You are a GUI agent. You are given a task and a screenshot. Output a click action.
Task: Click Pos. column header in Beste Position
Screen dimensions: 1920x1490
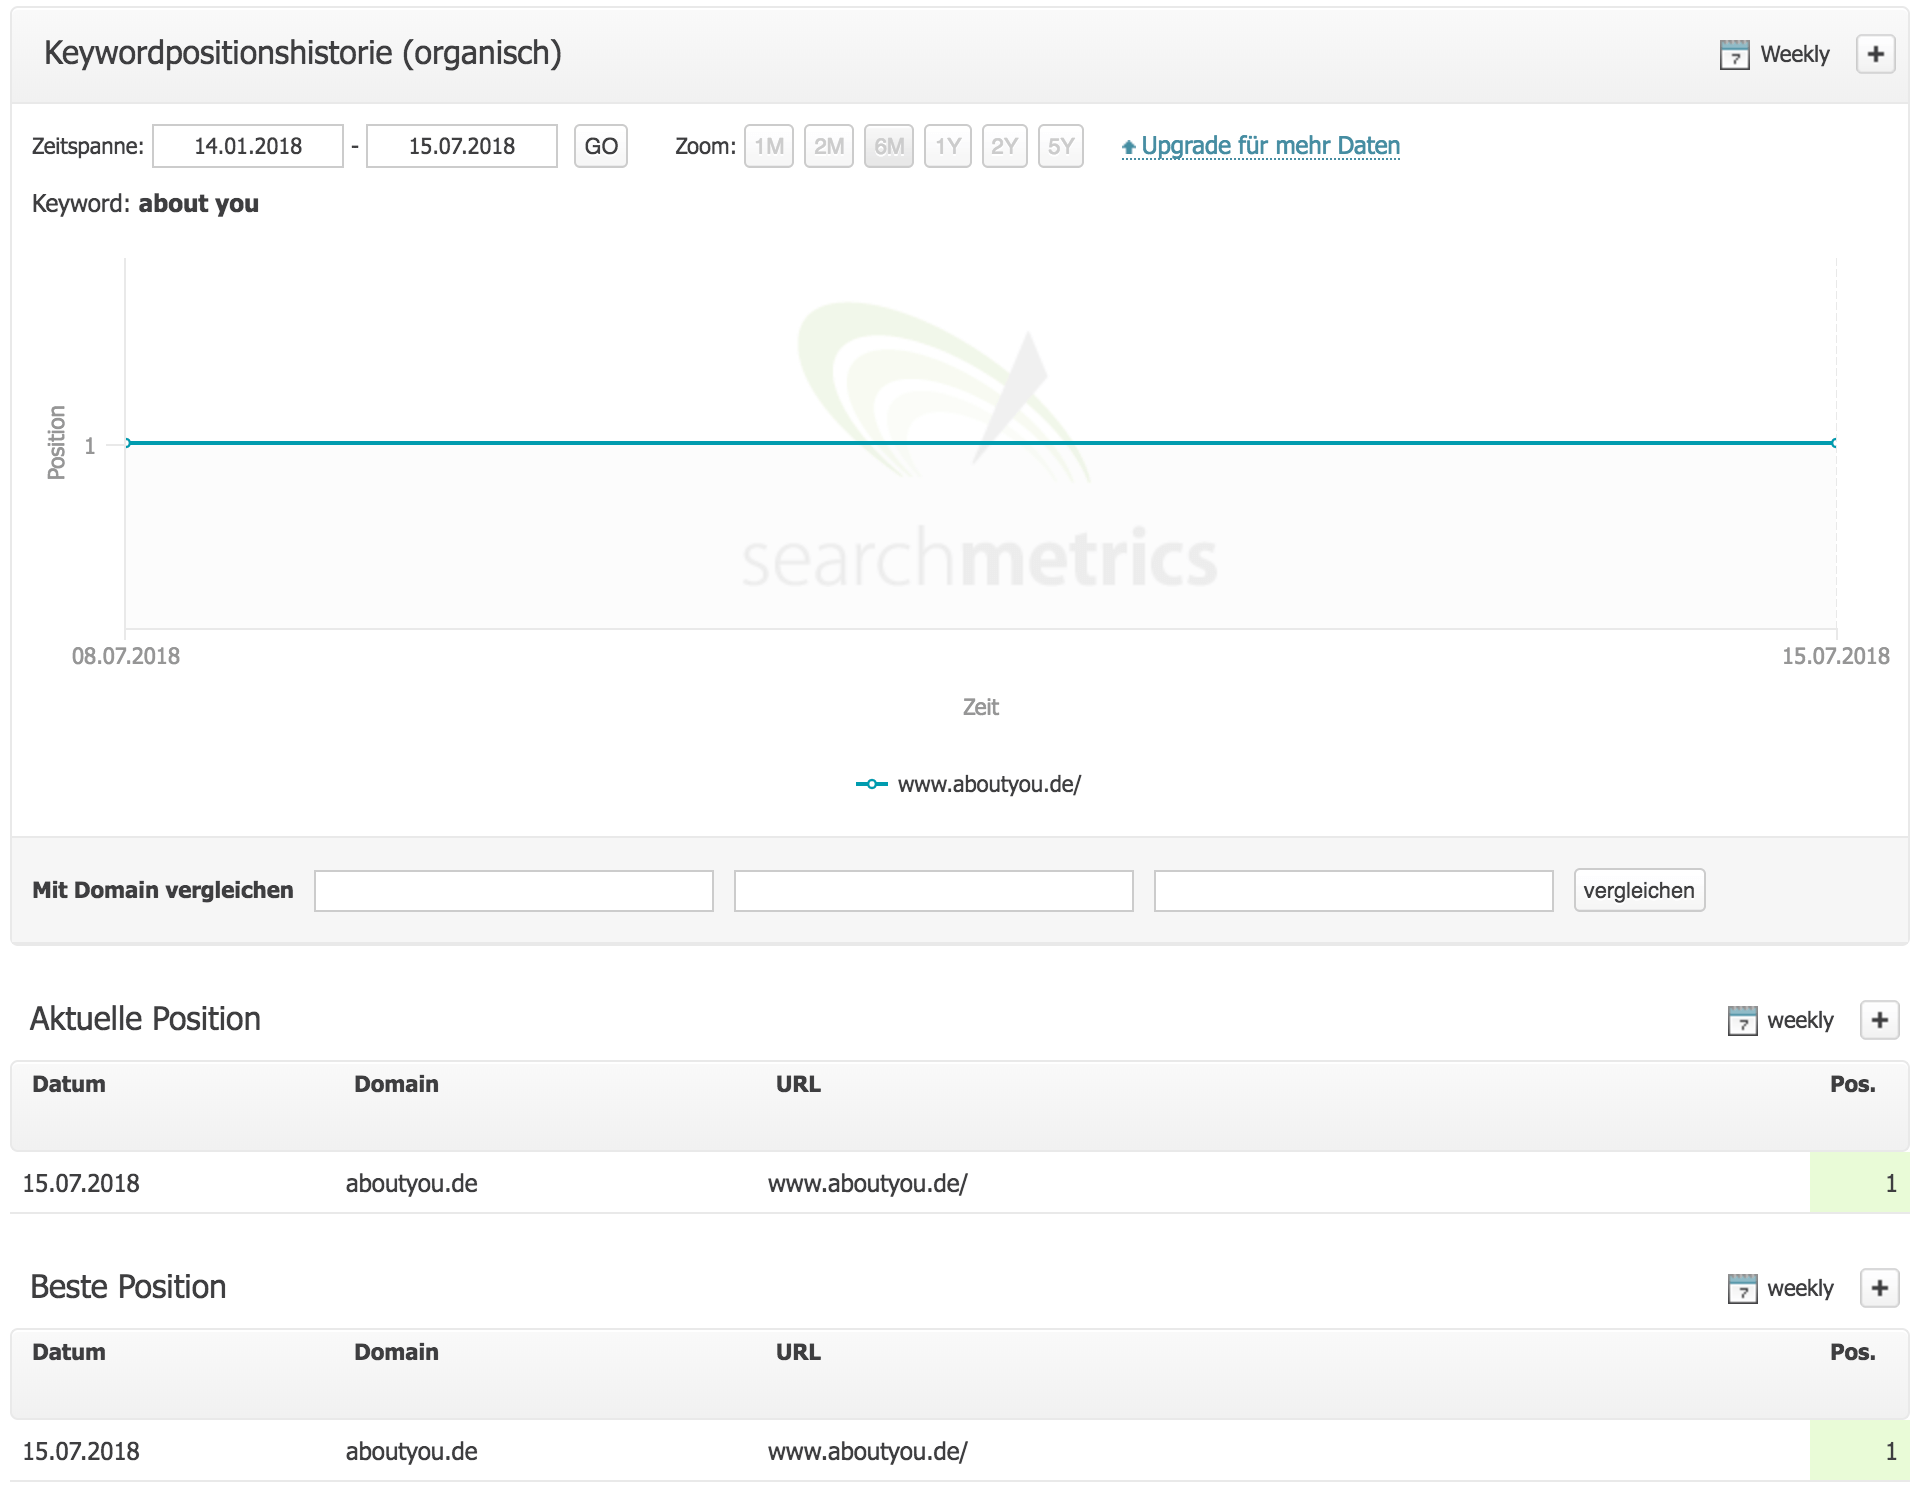click(1853, 1352)
